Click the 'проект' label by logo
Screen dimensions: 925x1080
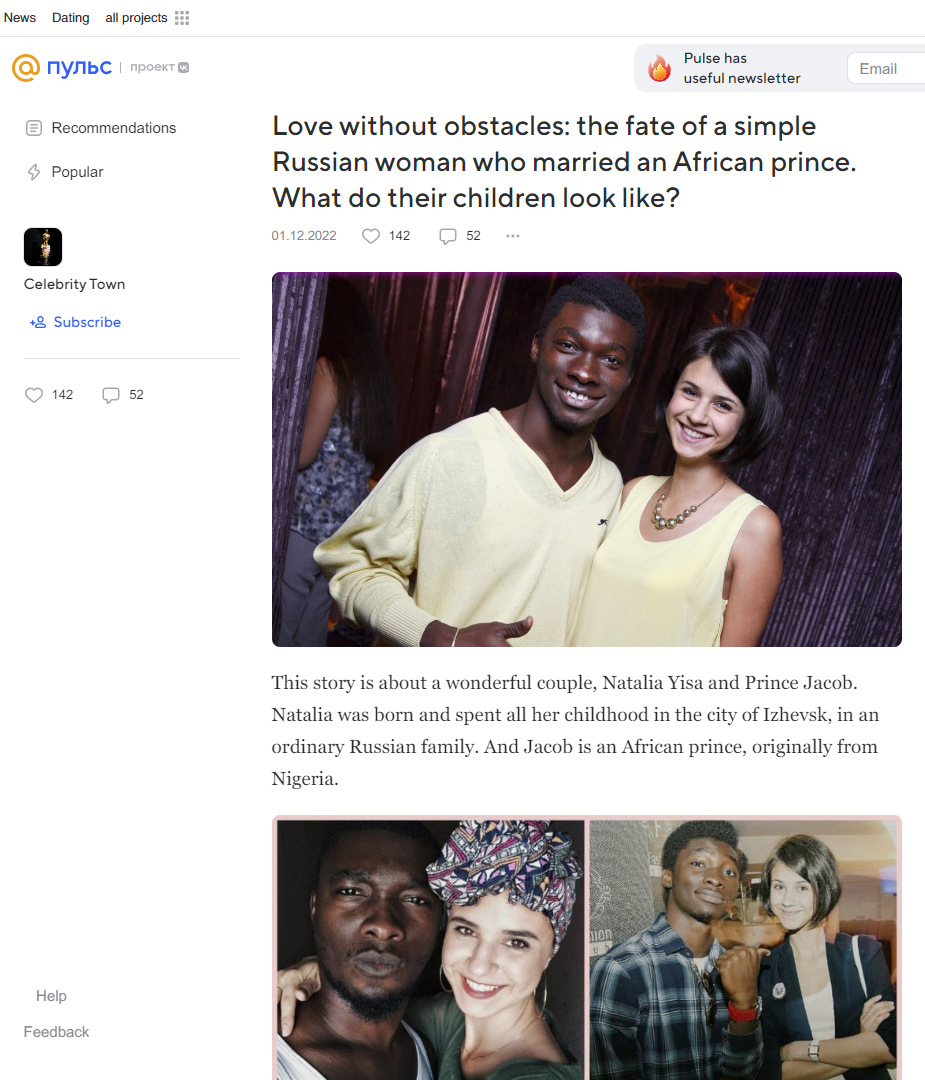pos(152,68)
